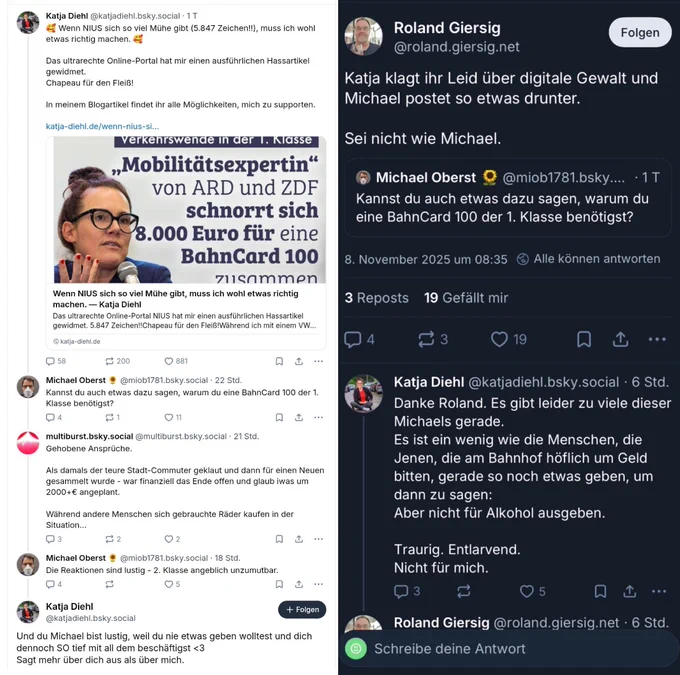View the 19 Gefällt mir list
Image resolution: width=680 pixels, height=675 pixels.
[466, 298]
